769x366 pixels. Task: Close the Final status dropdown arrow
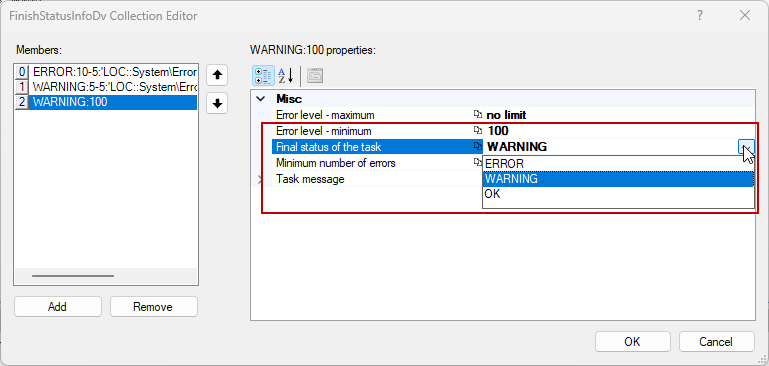[x=746, y=146]
